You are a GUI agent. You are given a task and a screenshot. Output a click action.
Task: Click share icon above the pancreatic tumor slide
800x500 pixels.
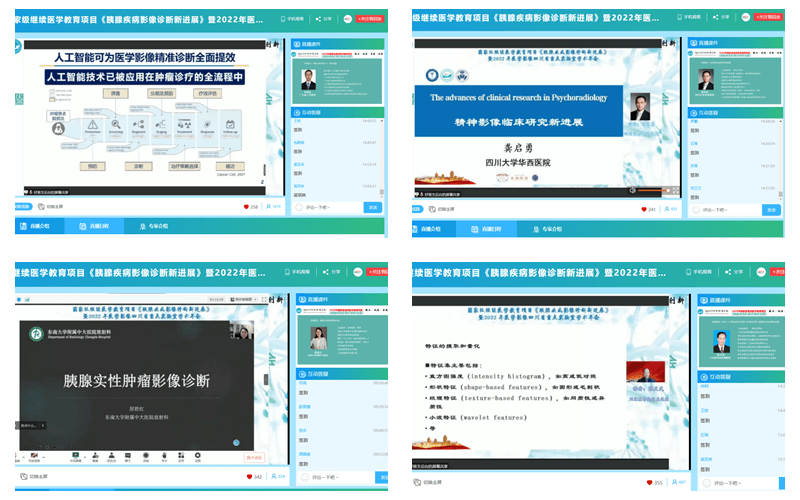point(326,272)
